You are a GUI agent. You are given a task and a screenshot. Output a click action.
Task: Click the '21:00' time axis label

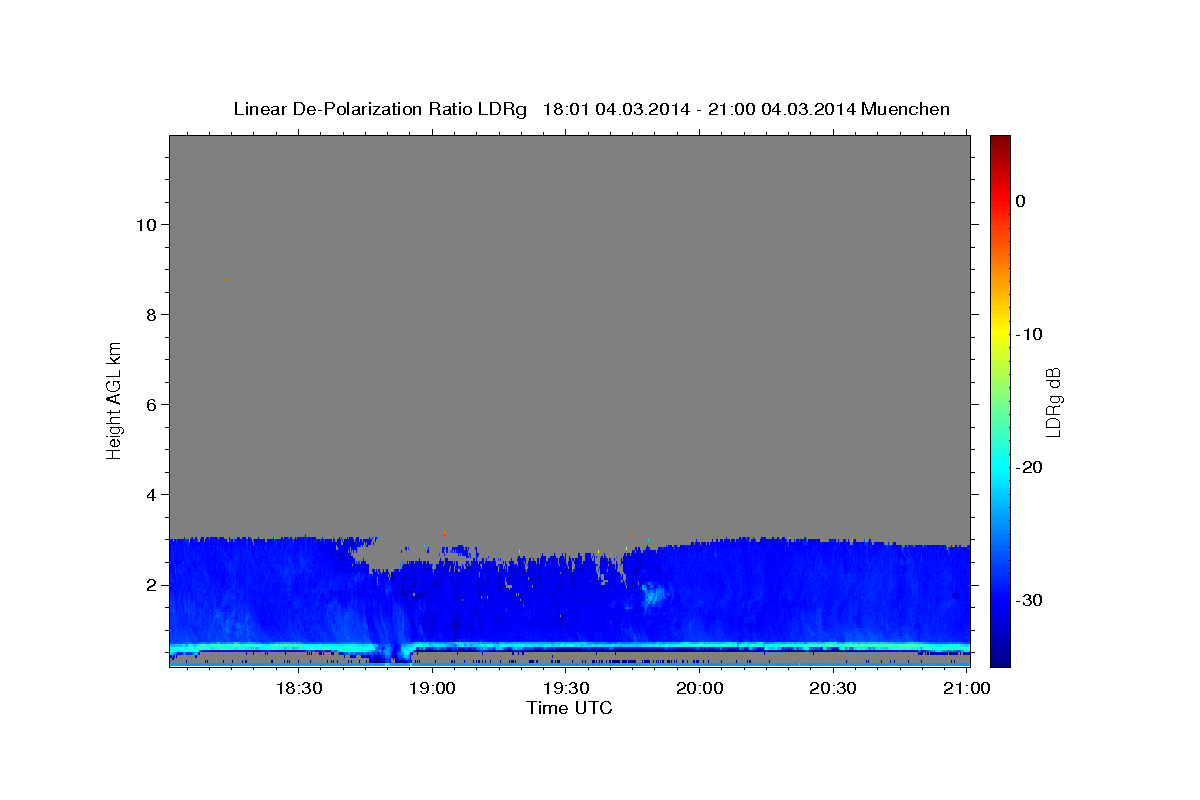click(x=967, y=689)
